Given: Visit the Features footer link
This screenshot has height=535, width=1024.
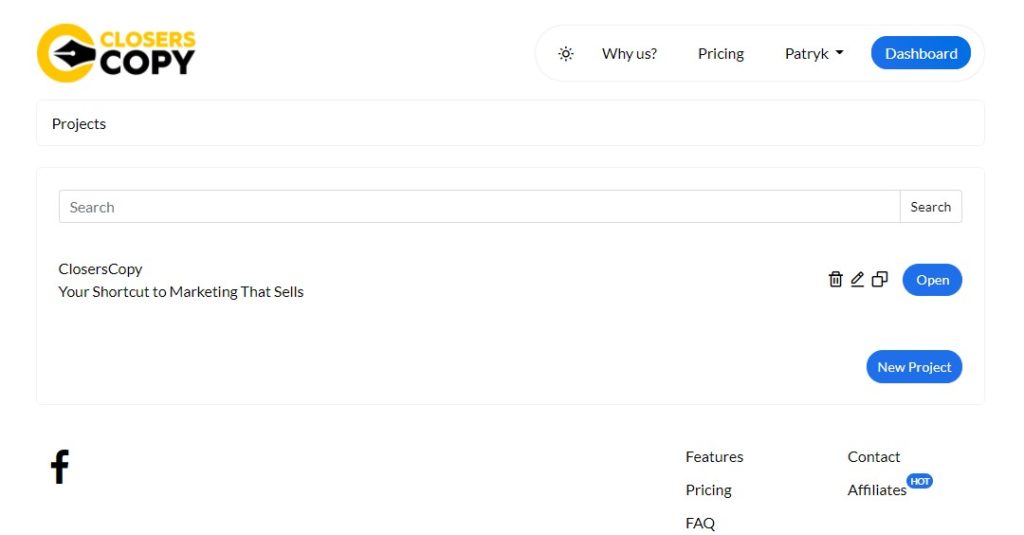Looking at the screenshot, I should point(714,457).
